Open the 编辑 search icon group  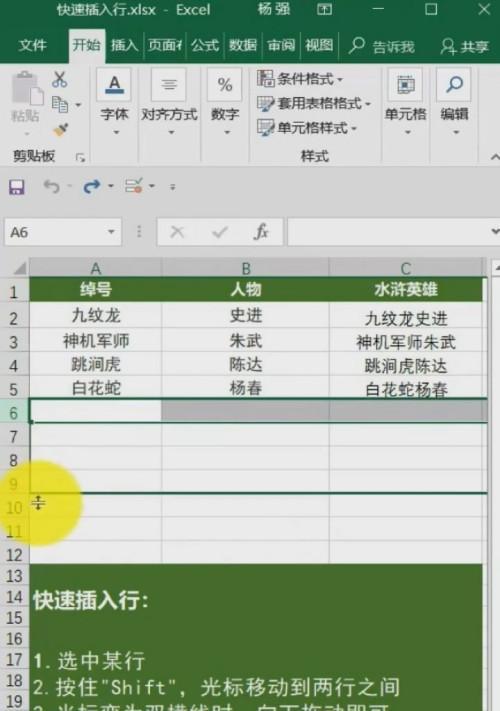coord(454,102)
